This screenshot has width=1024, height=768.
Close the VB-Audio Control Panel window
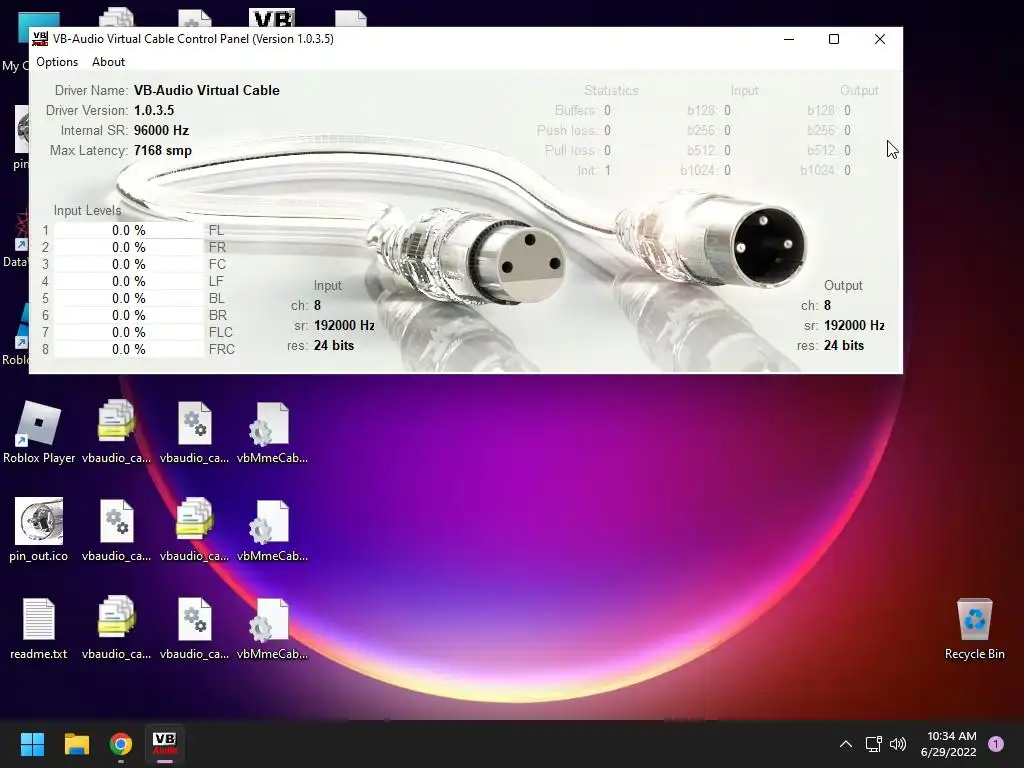tap(880, 39)
